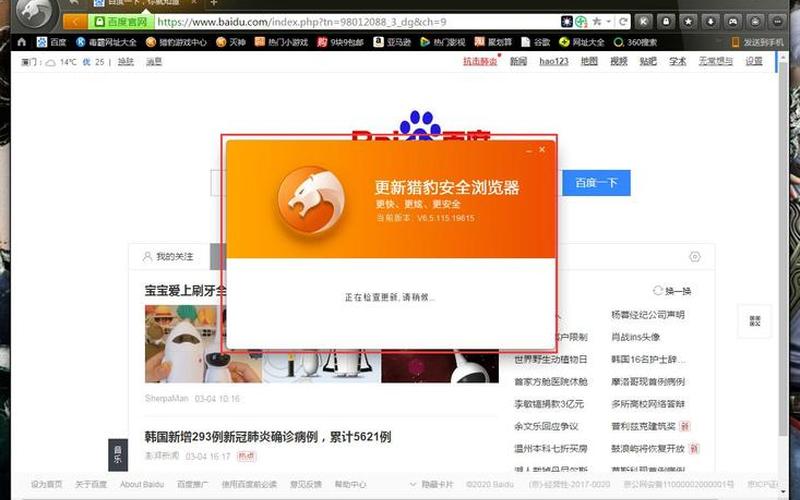
Task: Open hot search 杨幂经纪公司声明
Action: point(648,315)
